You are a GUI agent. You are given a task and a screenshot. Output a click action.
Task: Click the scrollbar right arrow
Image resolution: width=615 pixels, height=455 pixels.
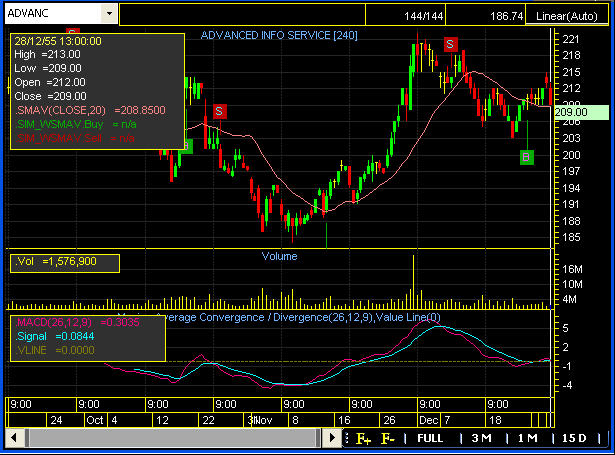pyautogui.click(x=332, y=437)
